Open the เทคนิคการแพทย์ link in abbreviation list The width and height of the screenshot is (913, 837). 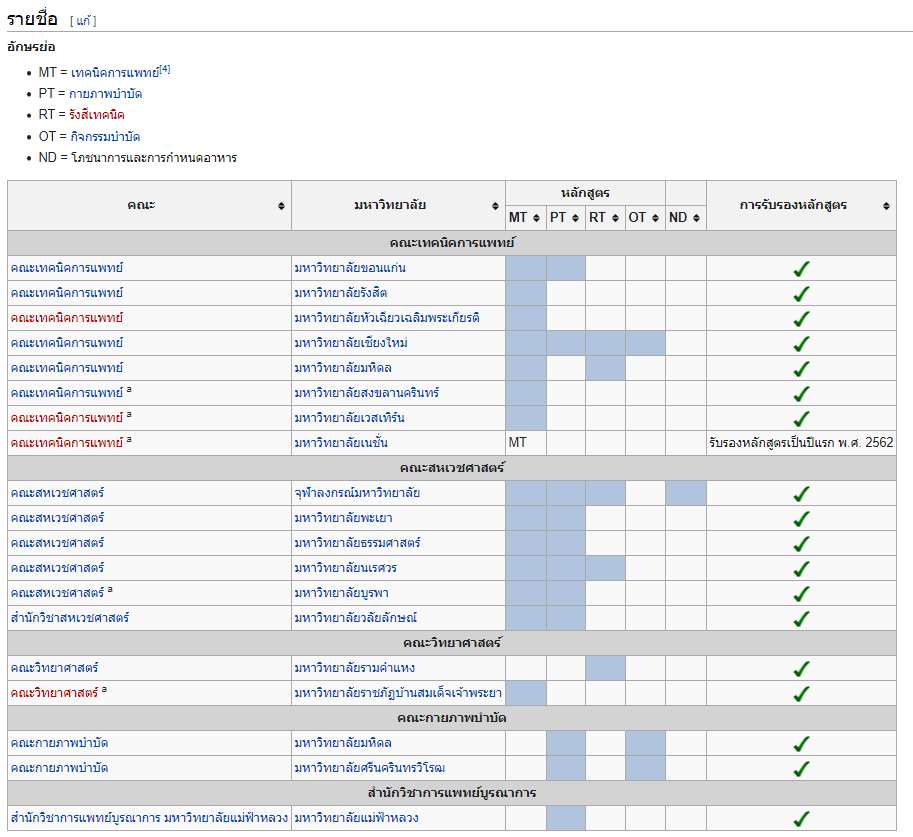pyautogui.click(x=115, y=73)
